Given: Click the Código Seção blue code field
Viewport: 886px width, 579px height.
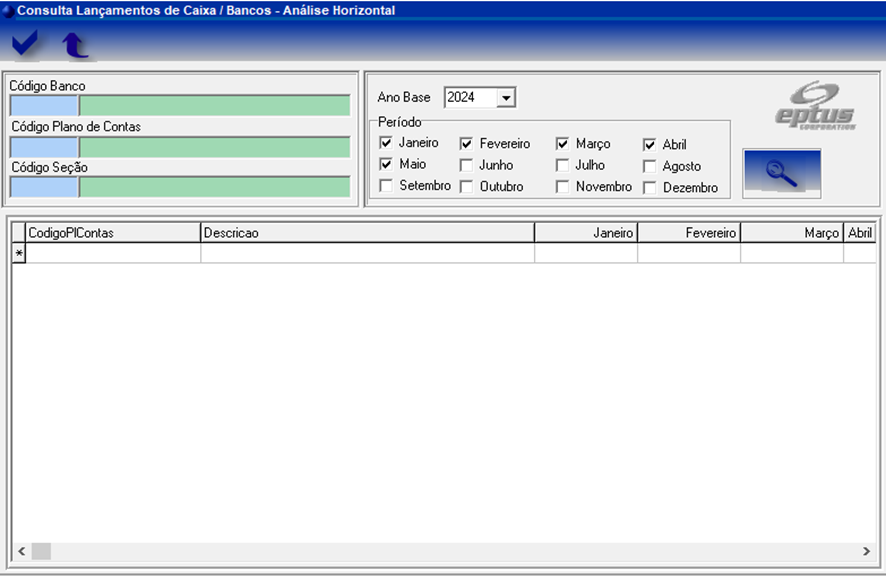Looking at the screenshot, I should 44,187.
